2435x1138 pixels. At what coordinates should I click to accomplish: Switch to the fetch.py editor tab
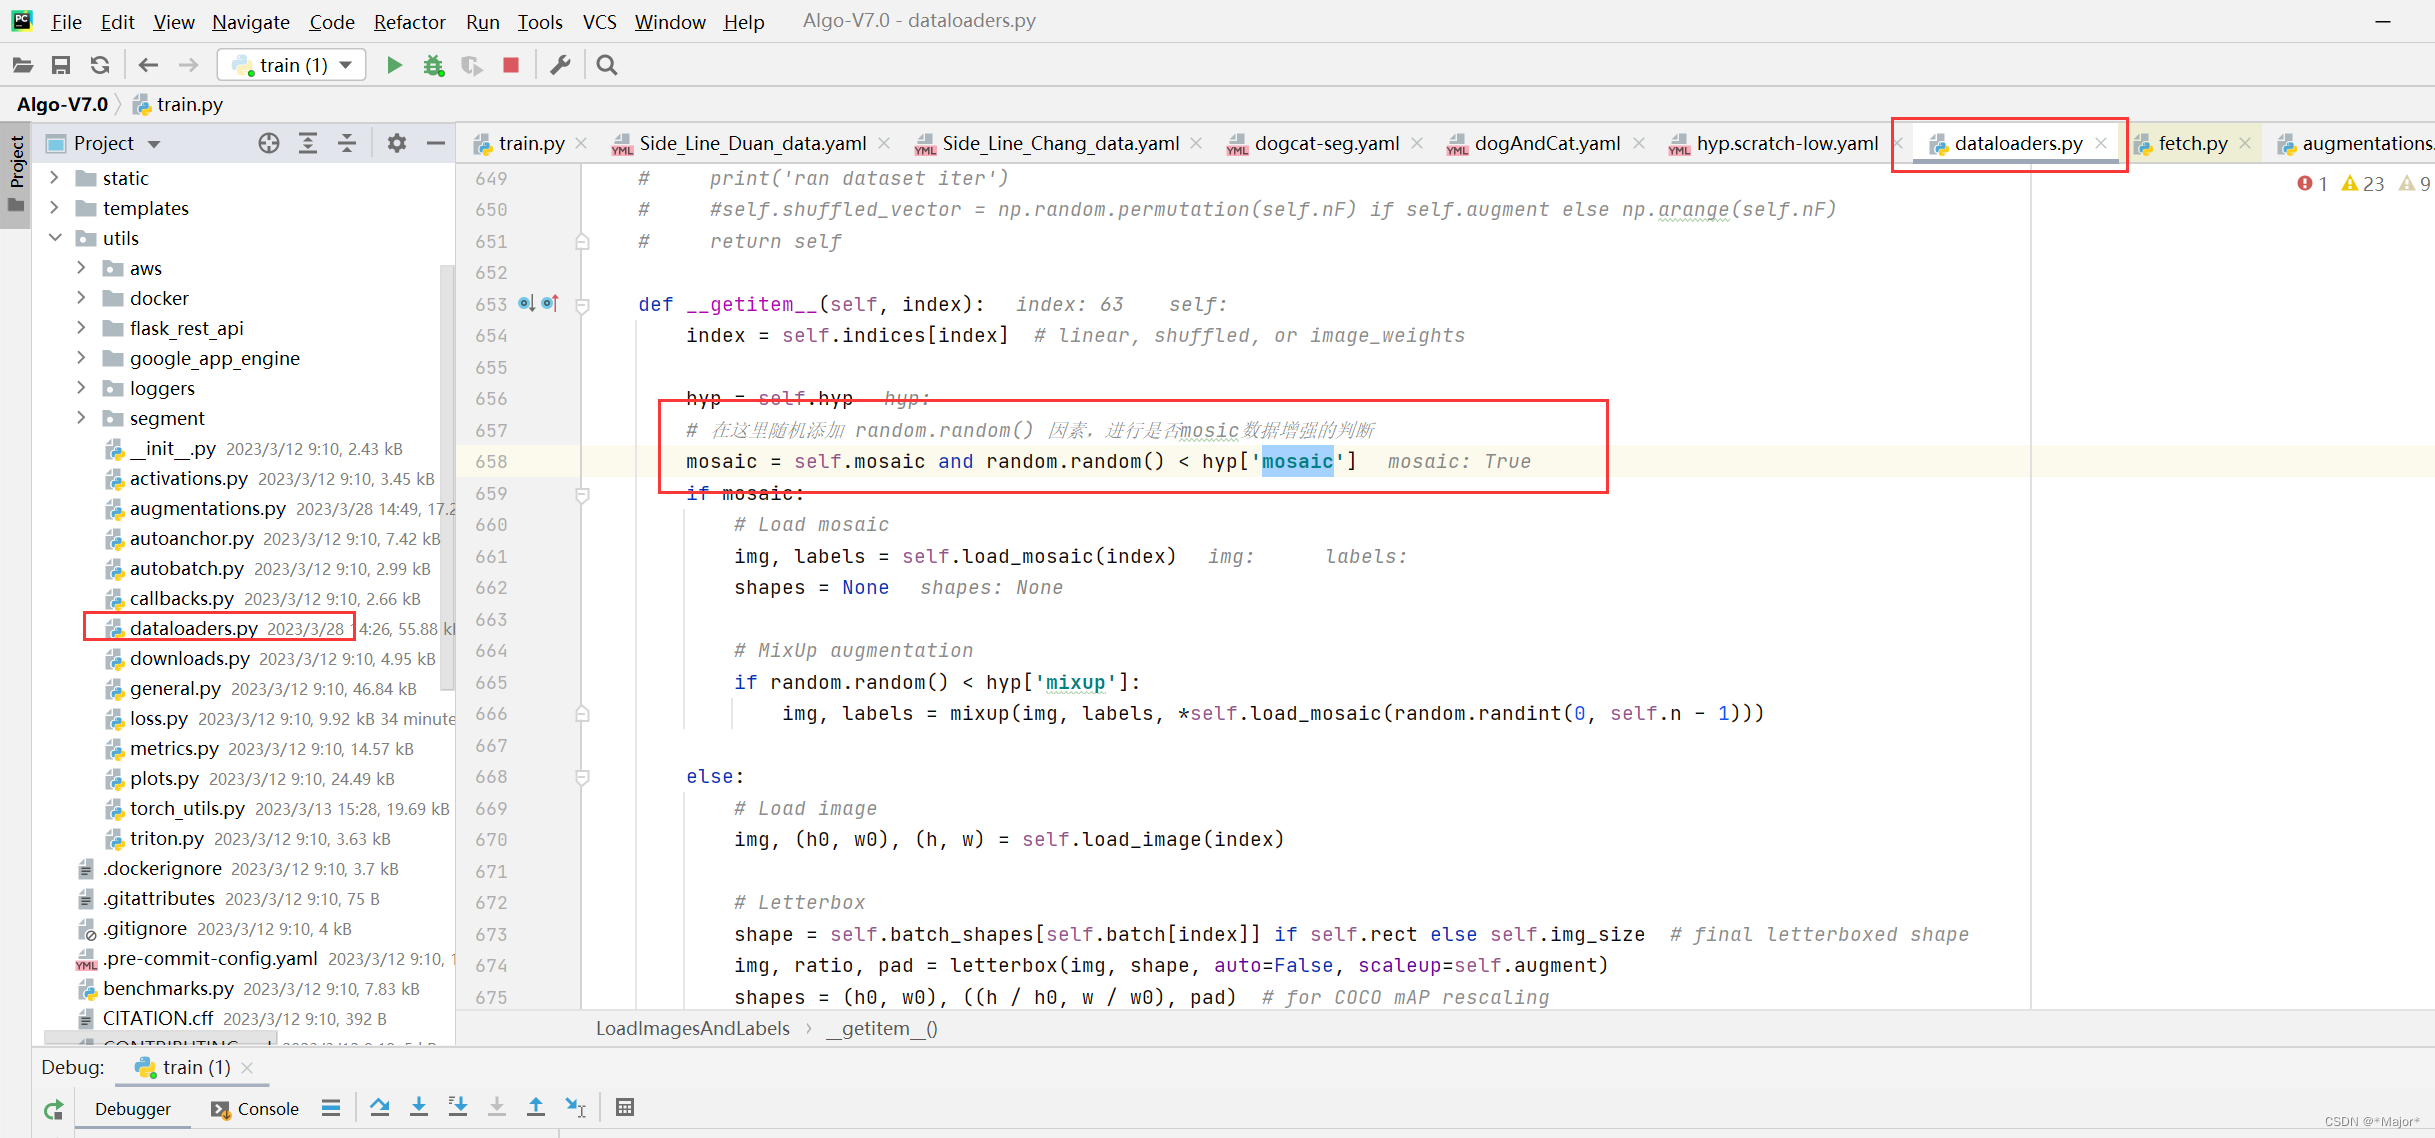pyautogui.click(x=2192, y=143)
